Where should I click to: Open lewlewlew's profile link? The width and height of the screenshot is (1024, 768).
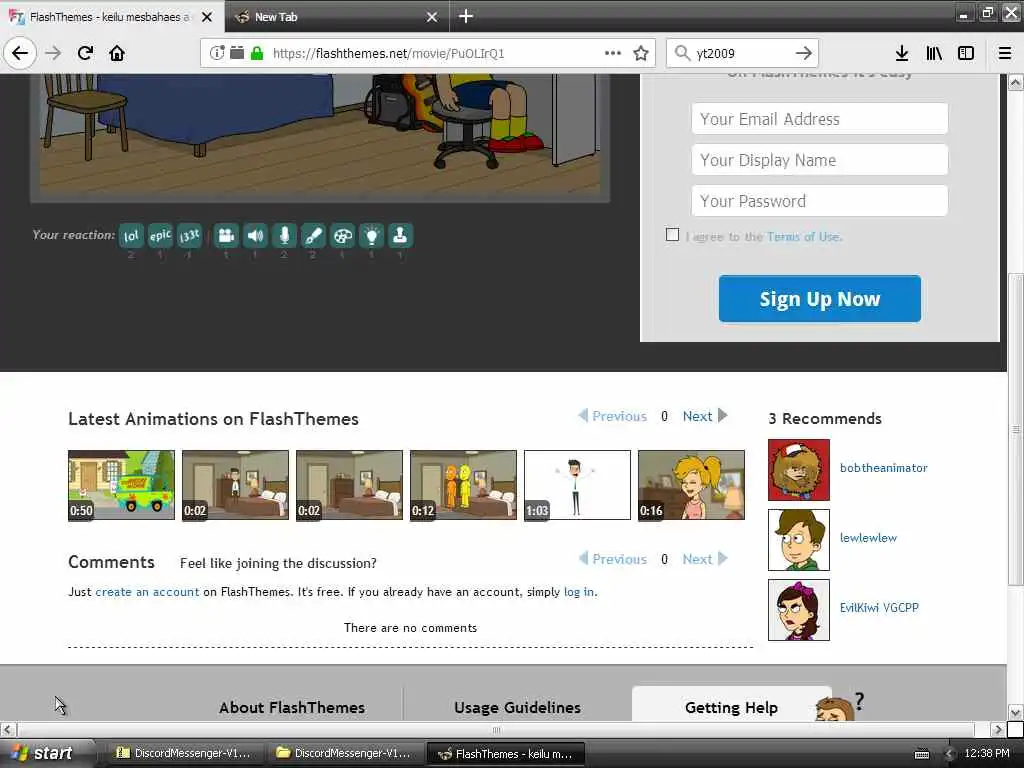pos(868,537)
